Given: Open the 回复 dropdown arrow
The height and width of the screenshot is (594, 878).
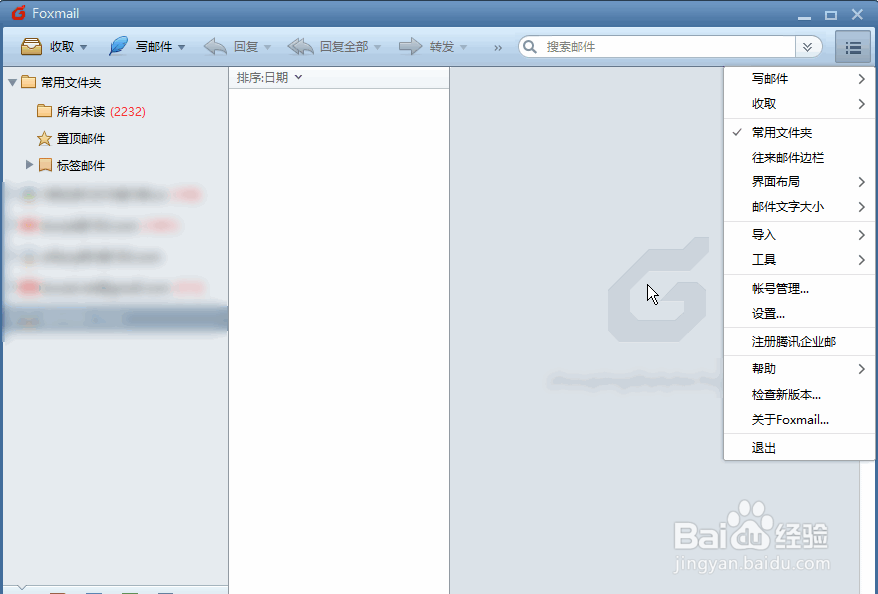Looking at the screenshot, I should coord(267,48).
